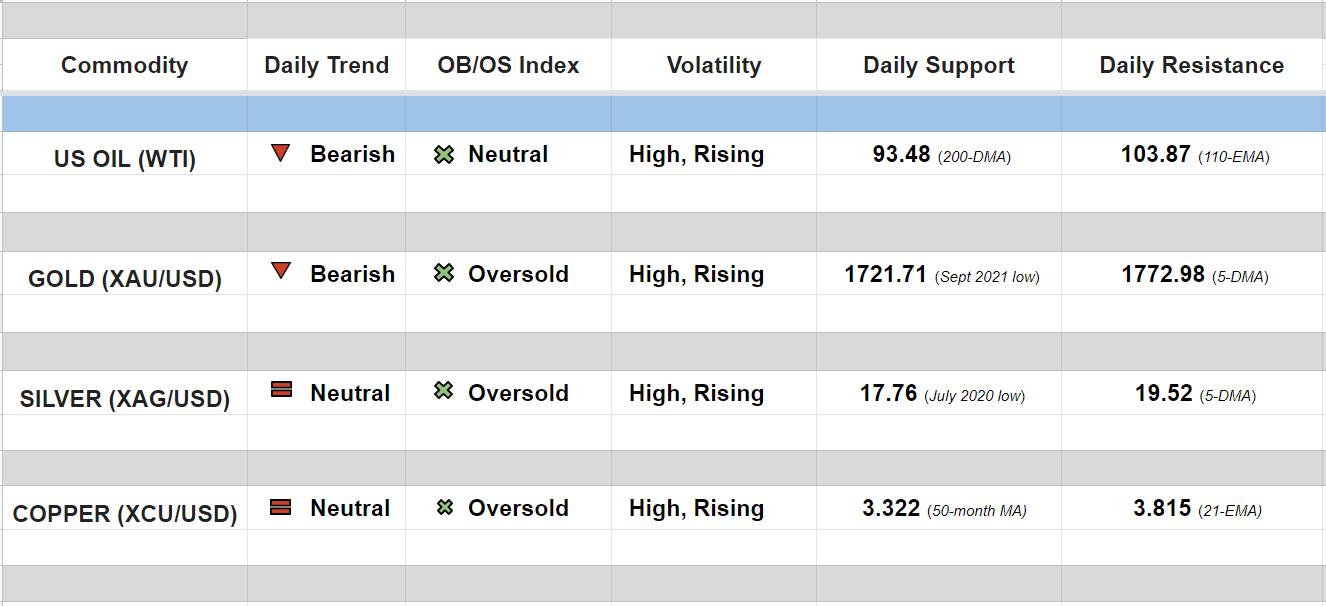Select the GOLD (XAU/USD) cell
This screenshot has height=606, width=1326.
[x=125, y=279]
